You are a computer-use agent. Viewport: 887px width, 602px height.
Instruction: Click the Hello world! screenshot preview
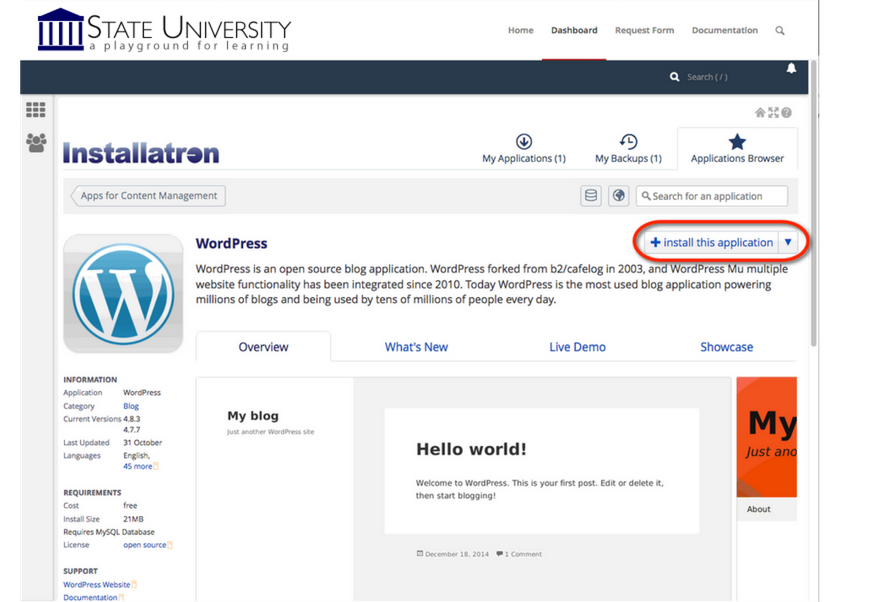pyautogui.click(x=463, y=489)
